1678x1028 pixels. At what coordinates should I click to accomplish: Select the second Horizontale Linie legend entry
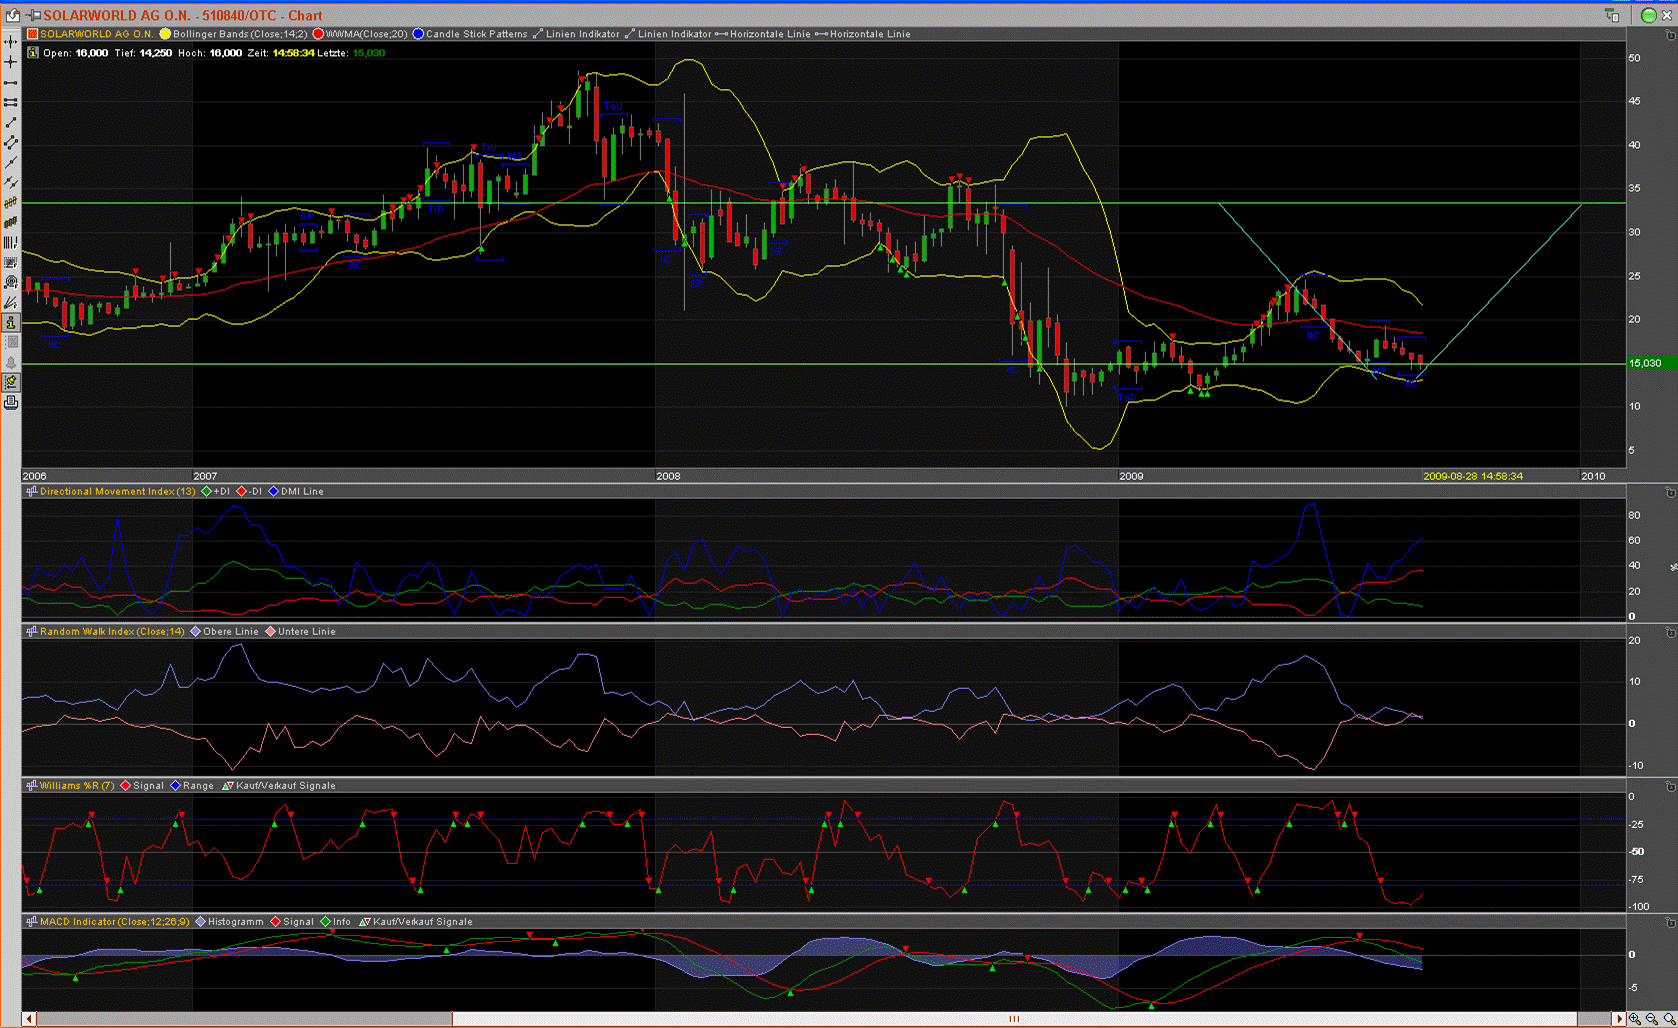[863, 34]
